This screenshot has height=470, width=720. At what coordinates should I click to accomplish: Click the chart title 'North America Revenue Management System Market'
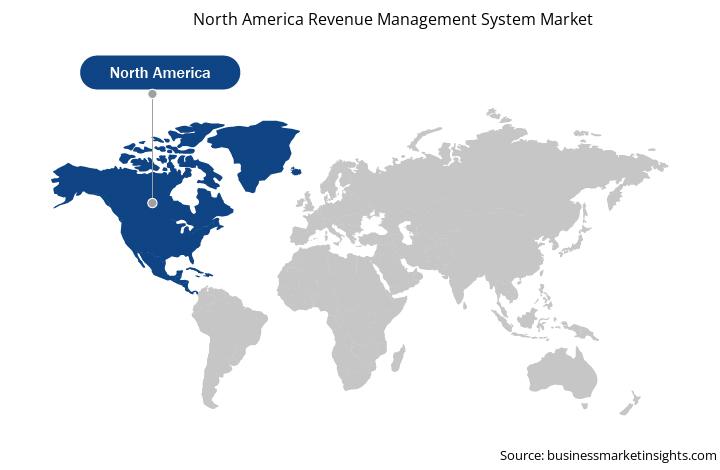coord(393,19)
